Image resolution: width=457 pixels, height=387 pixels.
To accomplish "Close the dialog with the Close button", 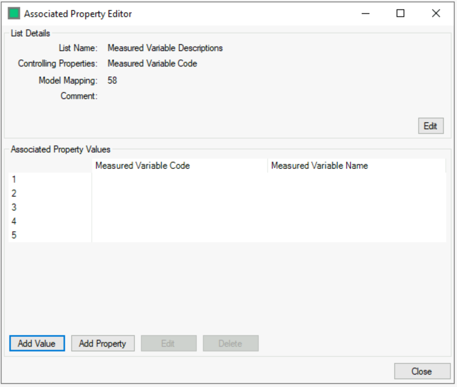I will tap(422, 371).
